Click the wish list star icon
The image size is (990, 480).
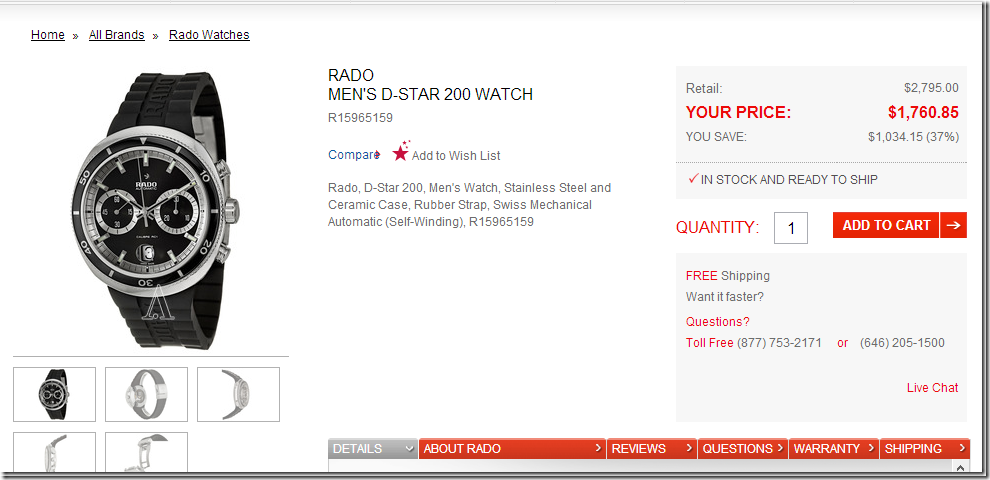(401, 151)
